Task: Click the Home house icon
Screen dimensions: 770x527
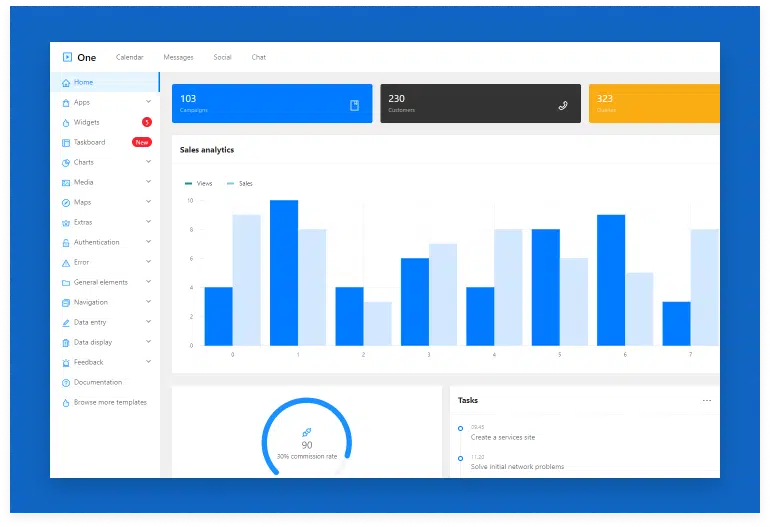Action: 66,83
